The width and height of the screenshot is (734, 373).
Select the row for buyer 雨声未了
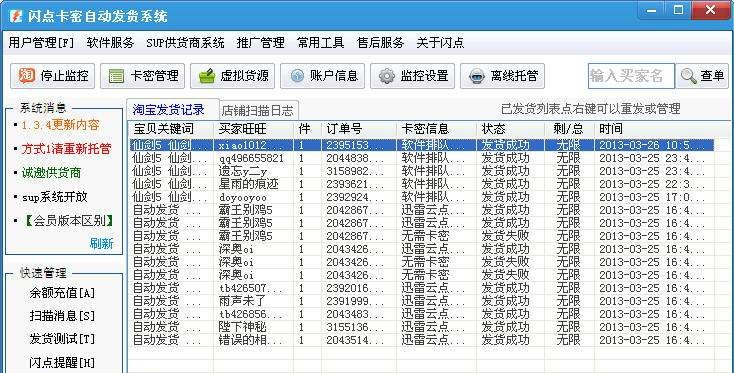click(x=421, y=300)
